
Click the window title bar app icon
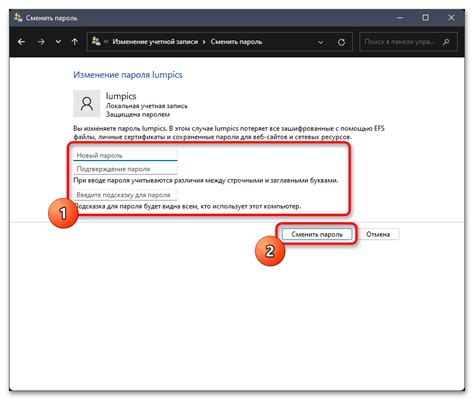[x=18, y=17]
